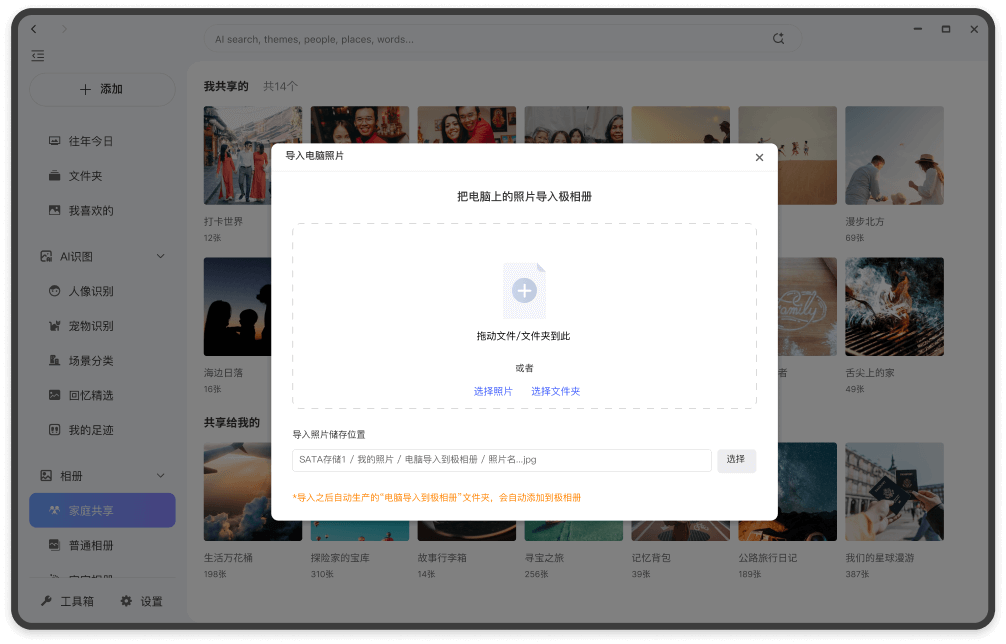This screenshot has height=644, width=1006.
Task: Close the 导入电脑照片 dialog
Action: click(x=759, y=157)
